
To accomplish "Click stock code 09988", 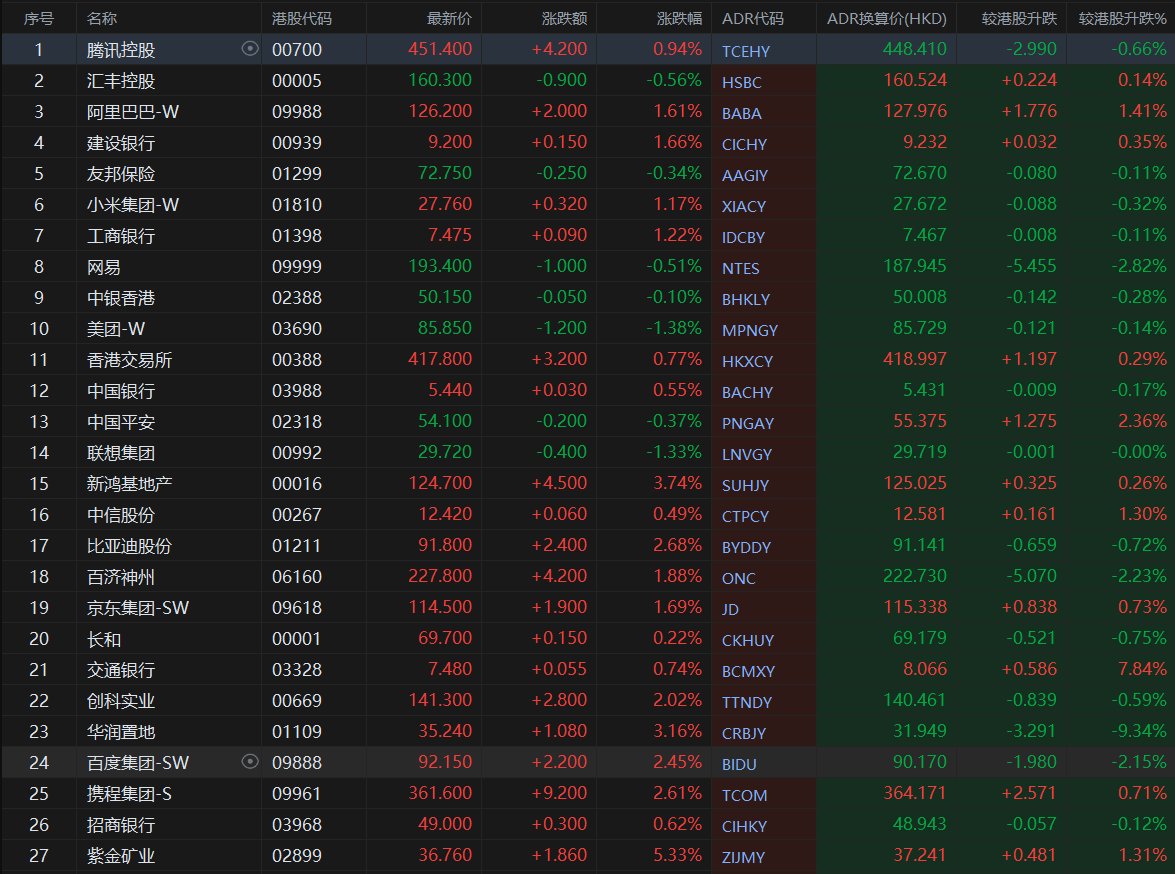I will tap(297, 112).
